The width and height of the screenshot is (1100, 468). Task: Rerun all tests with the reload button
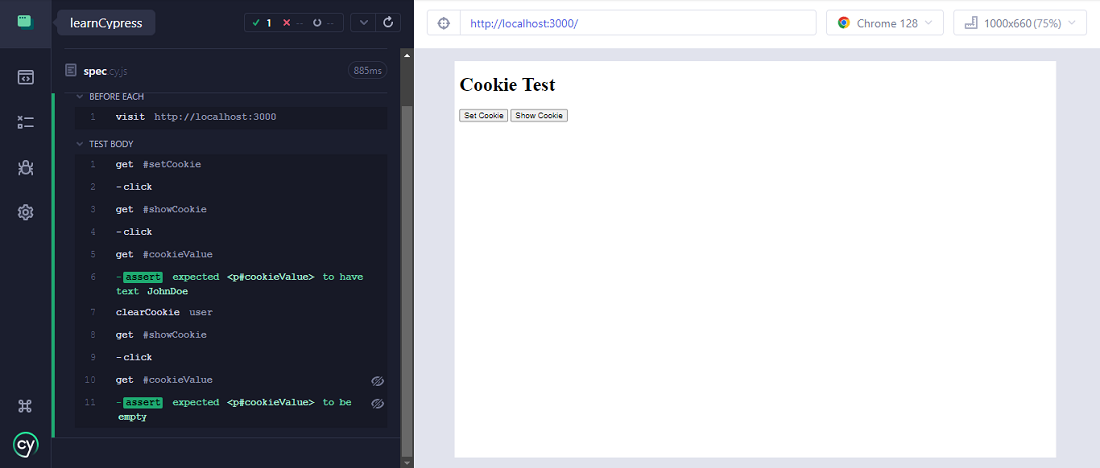tap(389, 22)
